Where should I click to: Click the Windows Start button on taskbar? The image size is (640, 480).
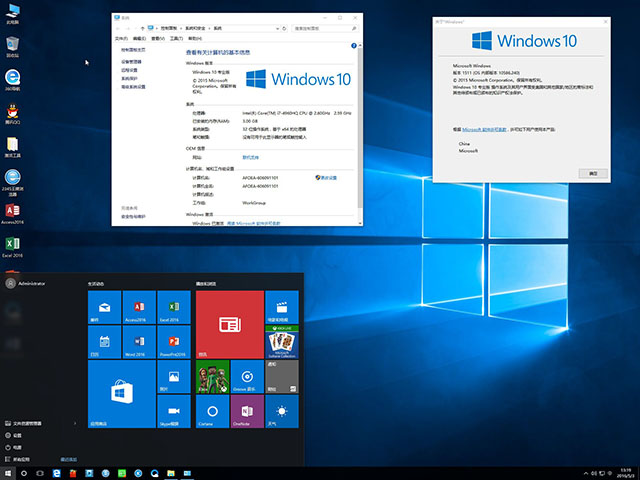[x=8, y=471]
